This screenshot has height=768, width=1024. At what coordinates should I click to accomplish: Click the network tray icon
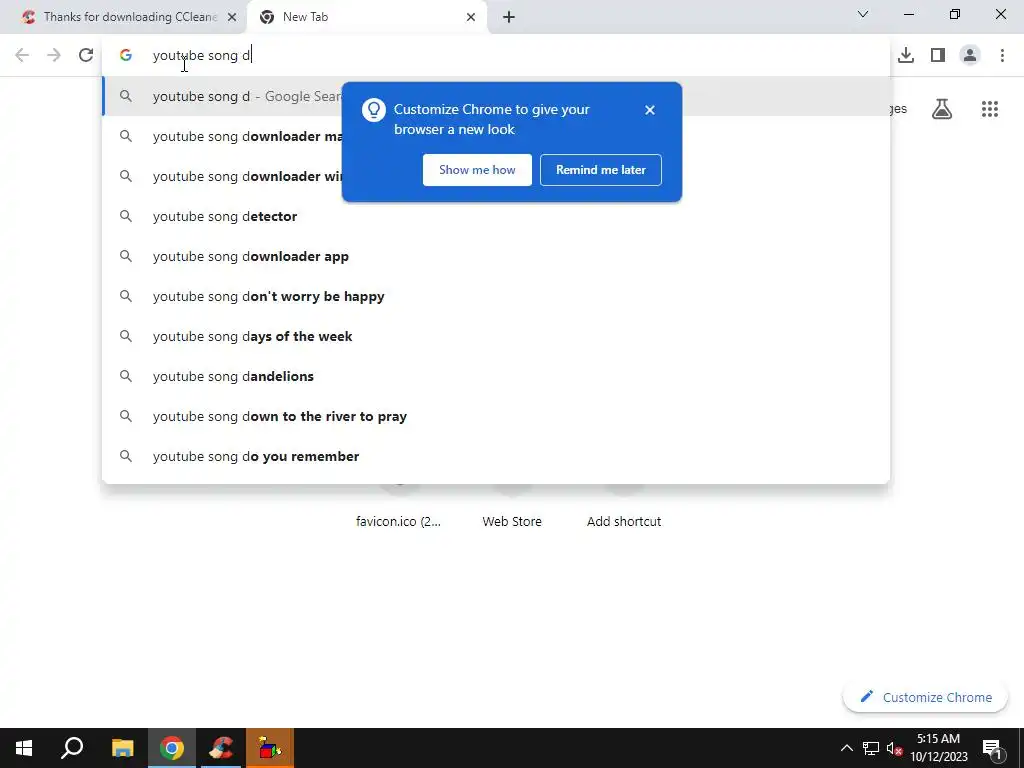[871, 748]
